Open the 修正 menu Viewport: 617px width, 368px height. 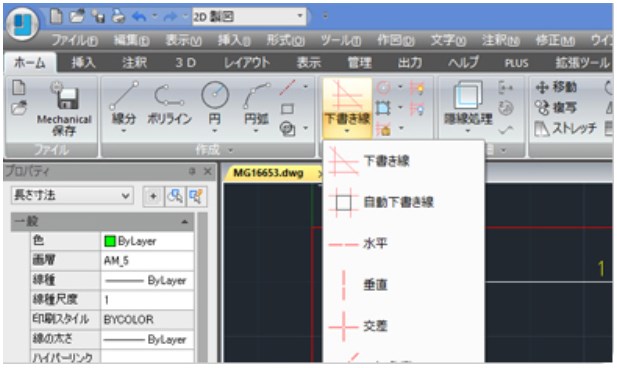coord(555,40)
